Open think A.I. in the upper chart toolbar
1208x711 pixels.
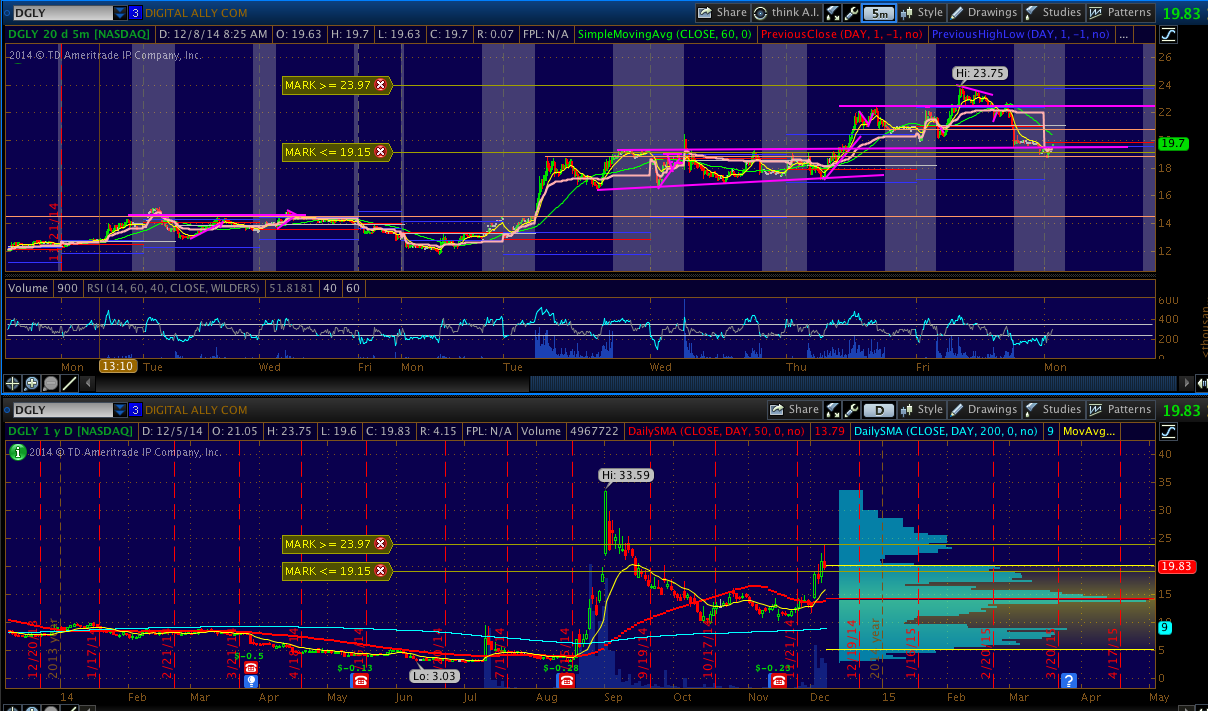click(787, 13)
